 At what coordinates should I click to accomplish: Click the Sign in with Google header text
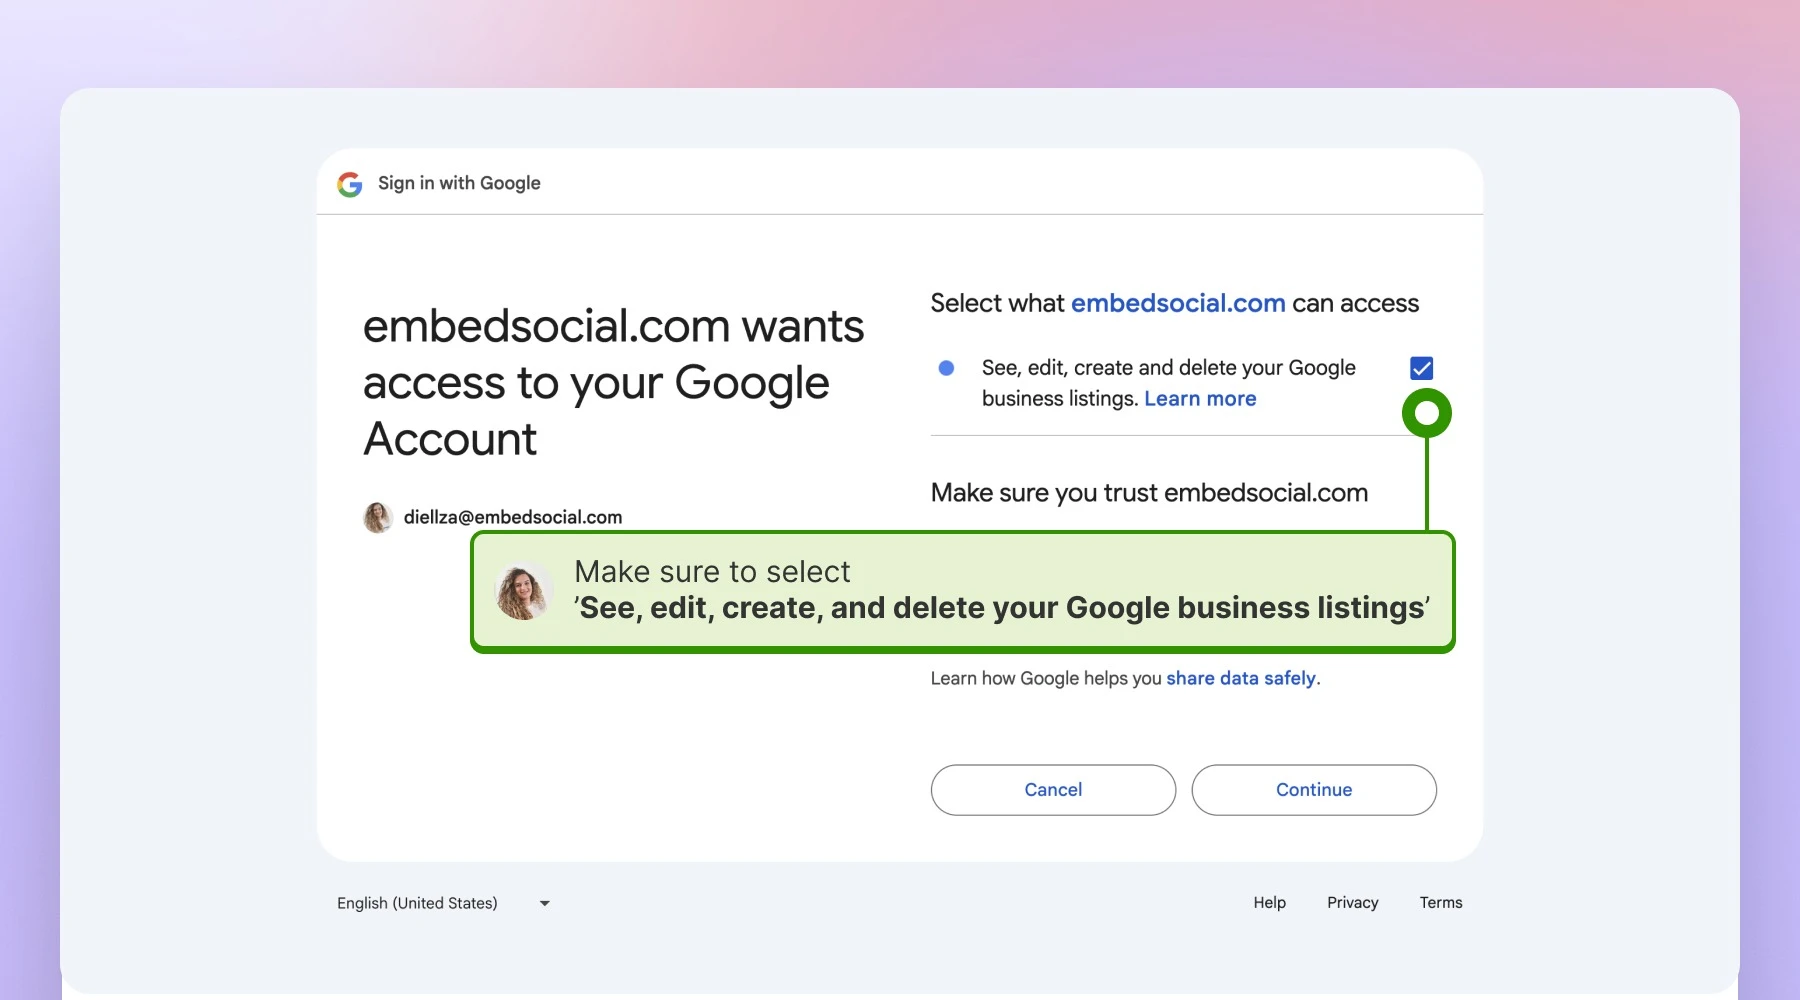pos(459,183)
